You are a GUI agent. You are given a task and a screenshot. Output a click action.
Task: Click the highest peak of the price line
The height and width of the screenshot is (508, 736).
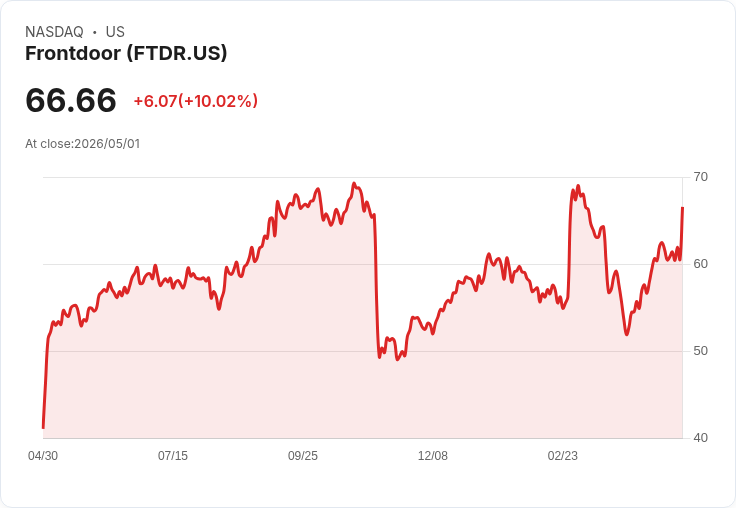(x=354, y=184)
